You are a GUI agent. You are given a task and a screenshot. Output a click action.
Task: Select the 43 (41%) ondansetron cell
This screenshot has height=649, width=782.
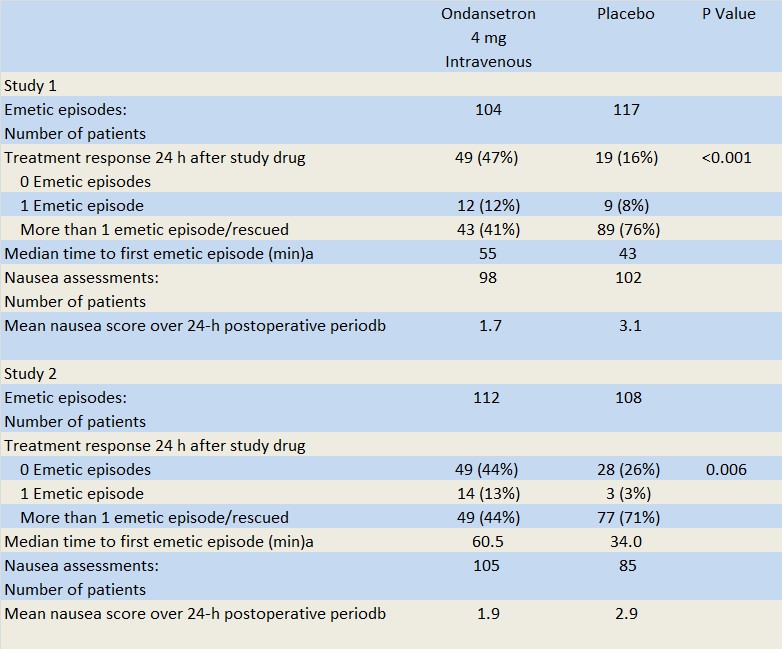pyautogui.click(x=488, y=230)
